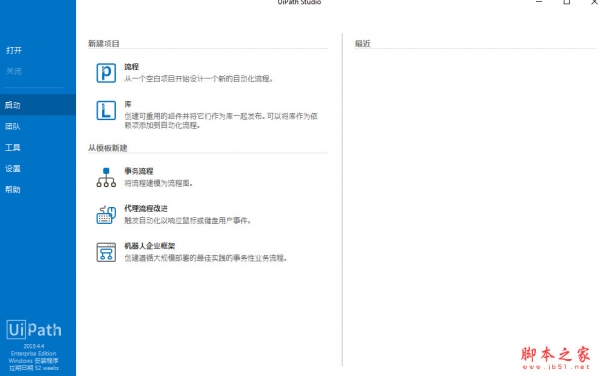This screenshot has height=376, width=600.
Task: Create a new 流程 project via its title
Action: pyautogui.click(x=131, y=67)
